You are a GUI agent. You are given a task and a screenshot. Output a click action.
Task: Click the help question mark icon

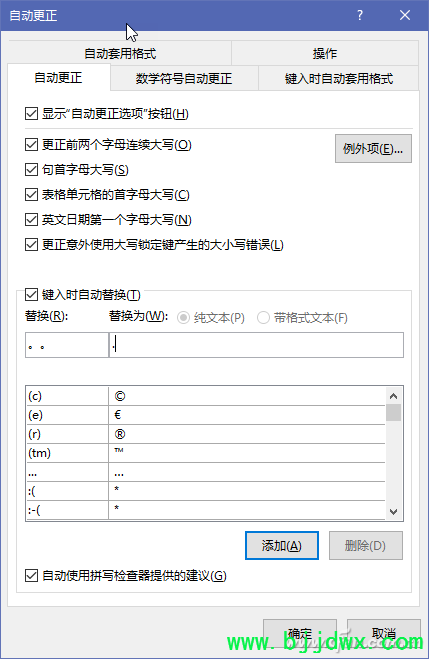[x=360, y=16]
